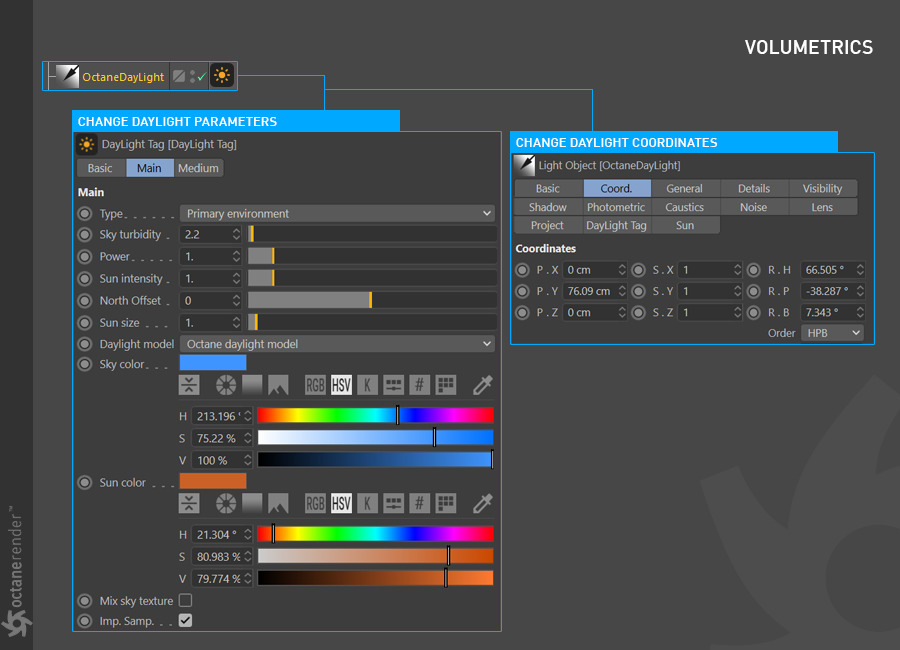Show hex field for Sun color
The height and width of the screenshot is (650, 900).
[x=420, y=503]
